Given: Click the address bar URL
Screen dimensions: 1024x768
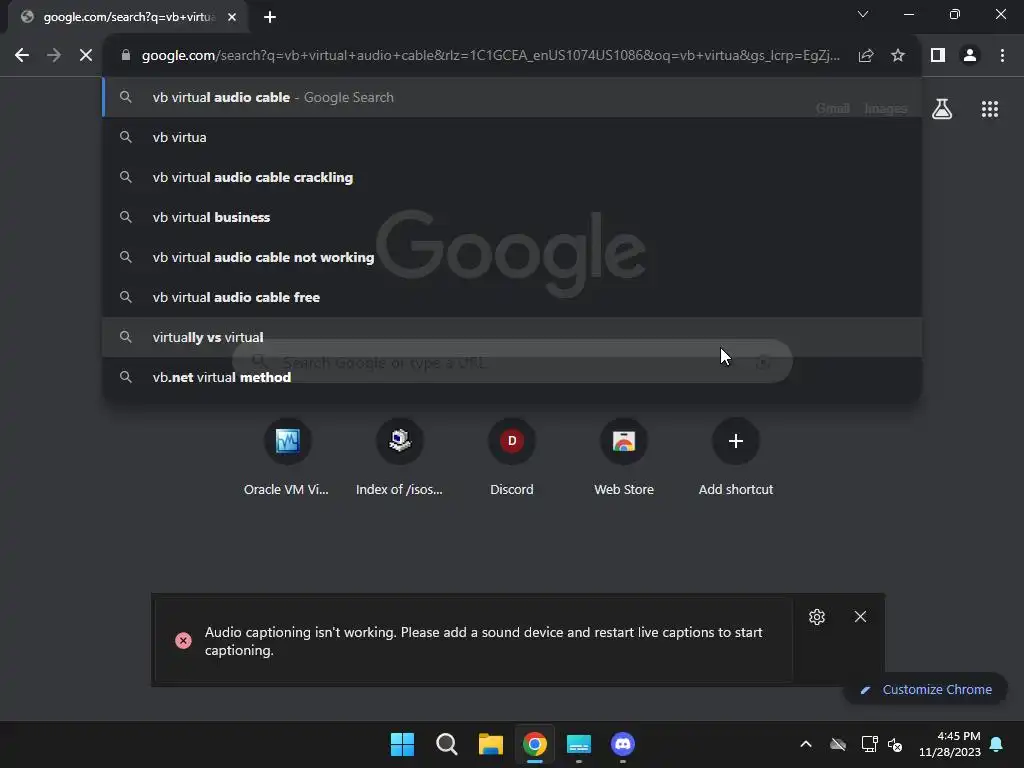Looking at the screenshot, I should click(490, 56).
